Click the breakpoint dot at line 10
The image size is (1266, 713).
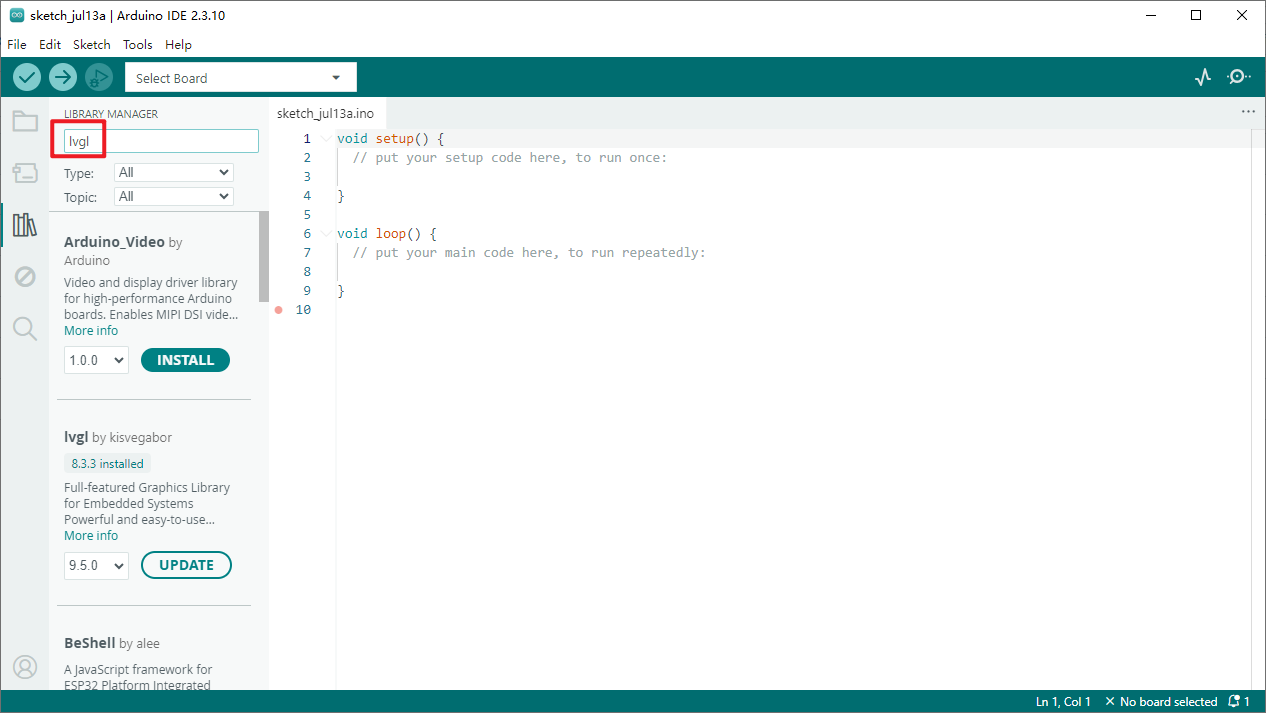coord(279,310)
